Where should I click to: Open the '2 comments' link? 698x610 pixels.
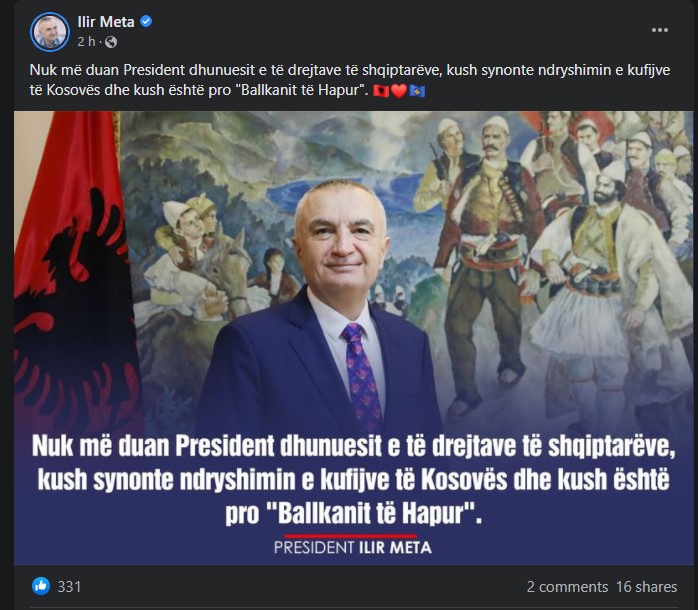567,586
